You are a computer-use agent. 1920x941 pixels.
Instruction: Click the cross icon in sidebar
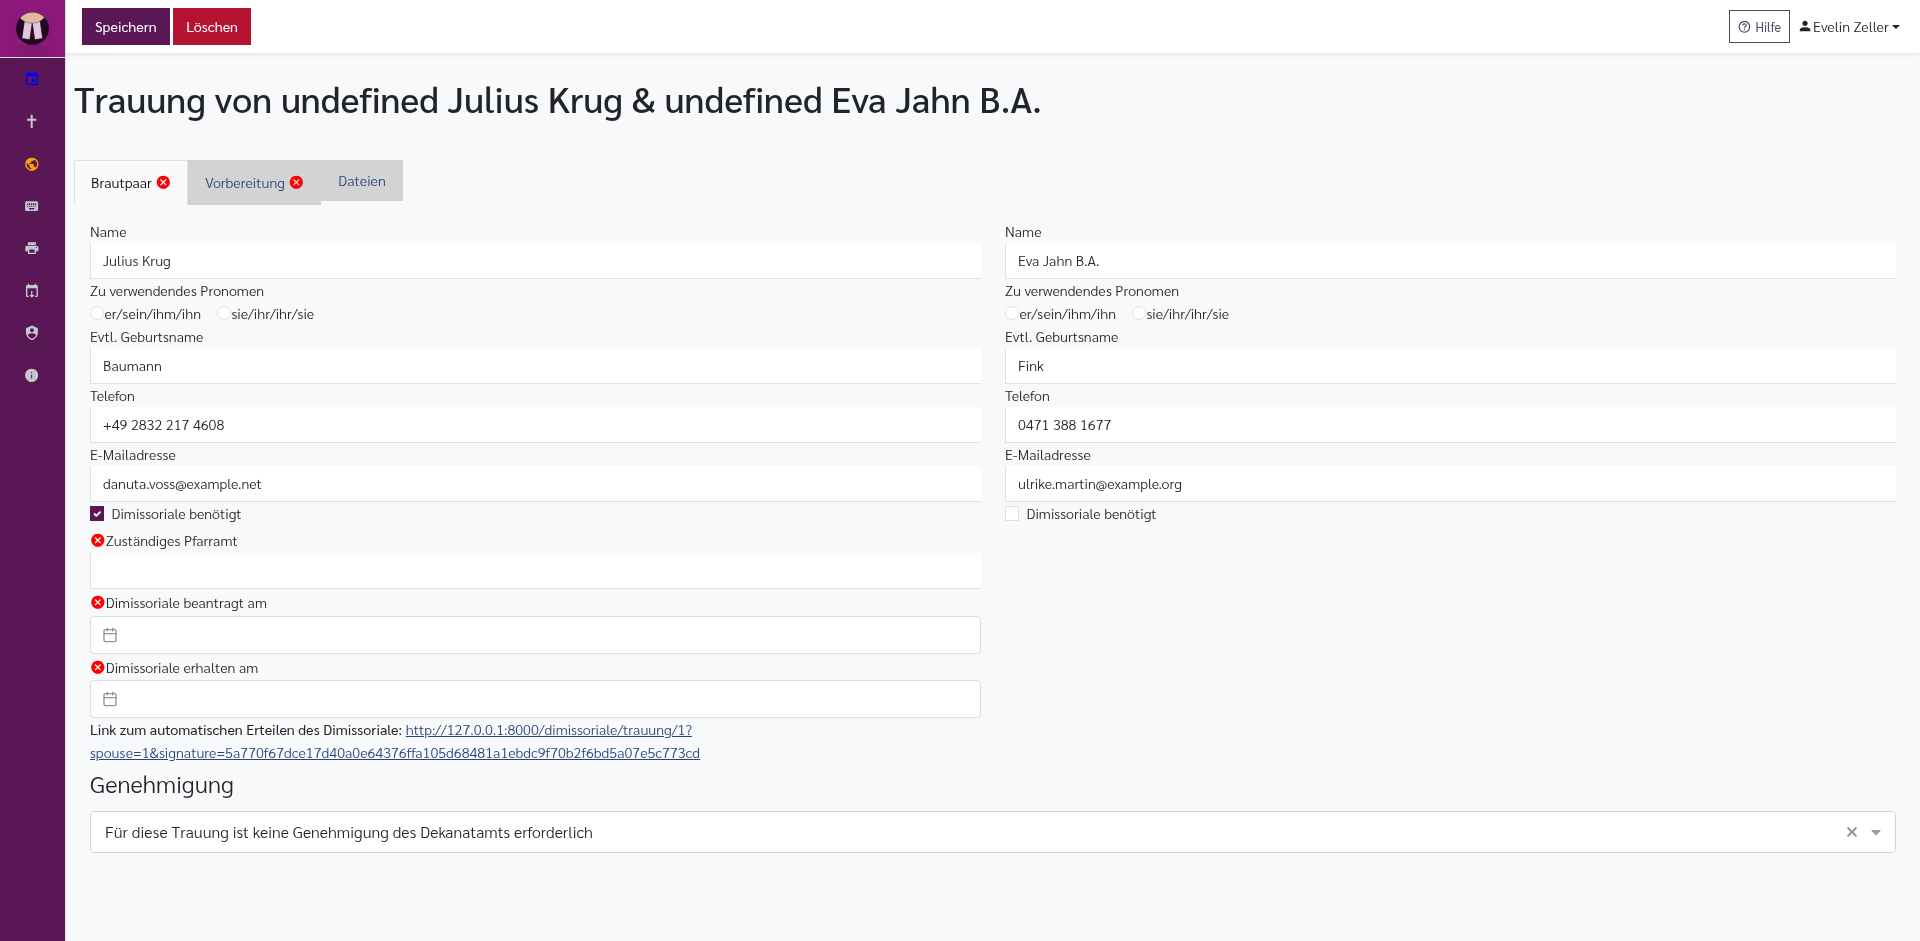point(32,121)
